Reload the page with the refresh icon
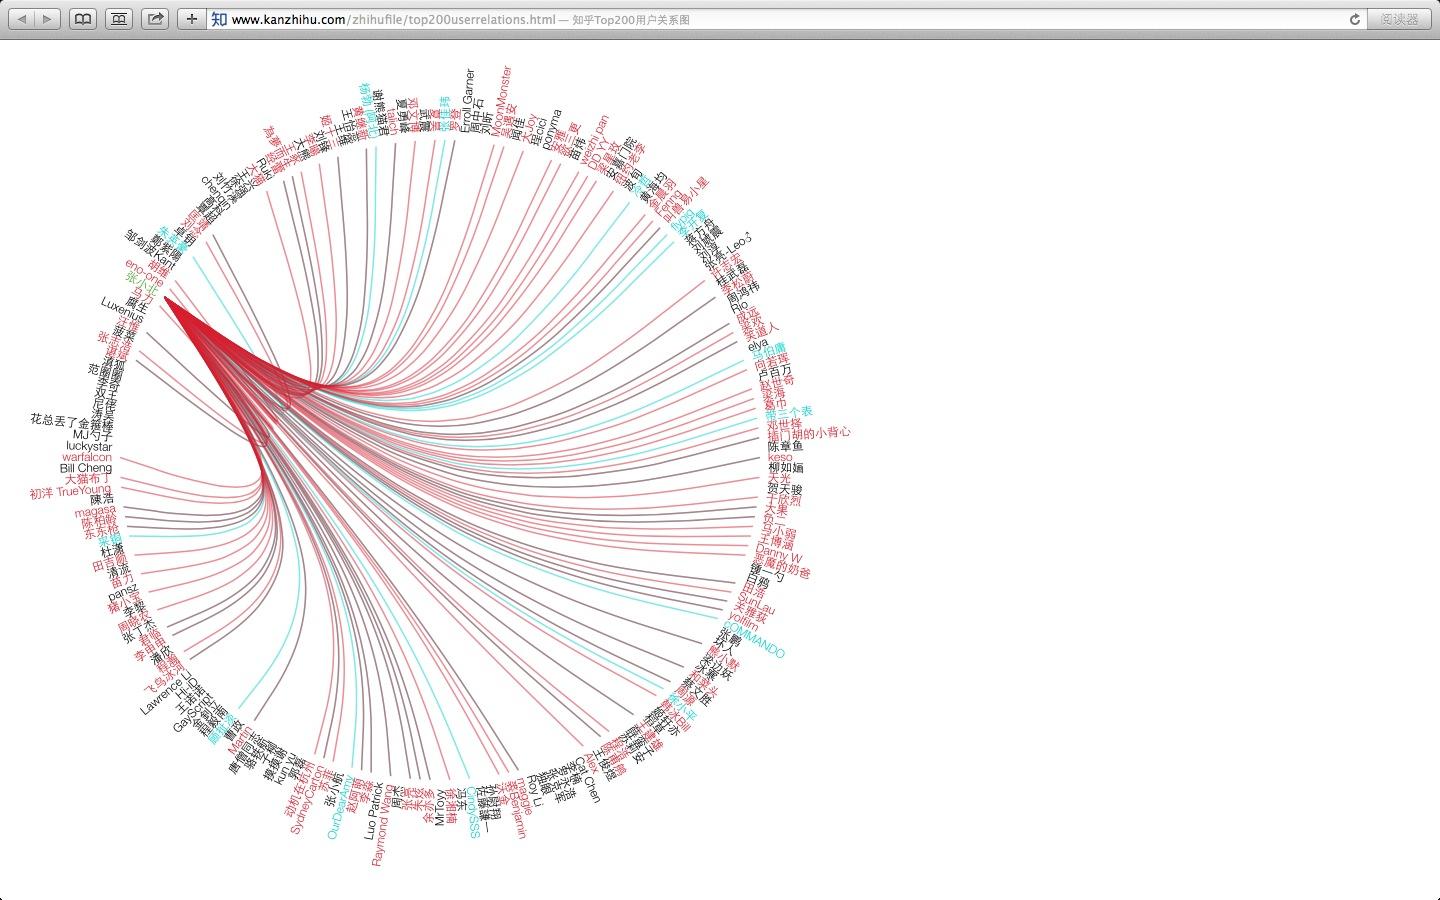The image size is (1440, 900). pos(1355,19)
